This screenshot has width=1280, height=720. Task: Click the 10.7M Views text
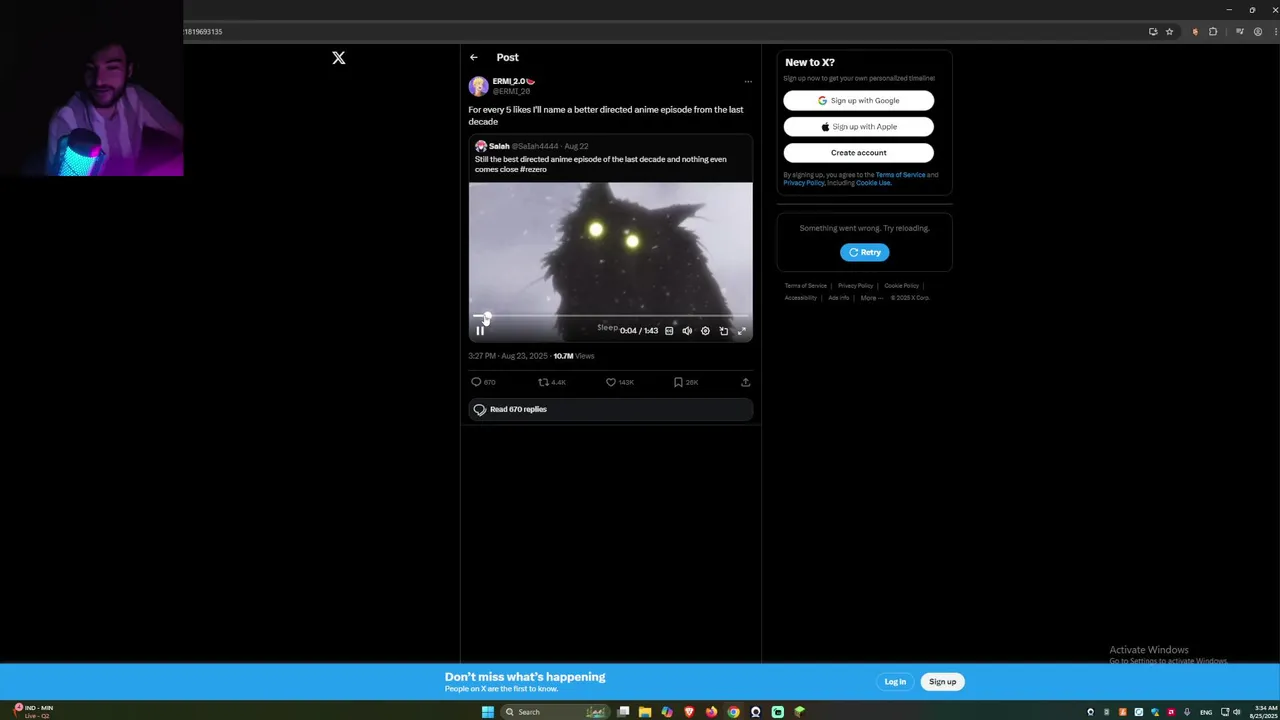pos(574,356)
